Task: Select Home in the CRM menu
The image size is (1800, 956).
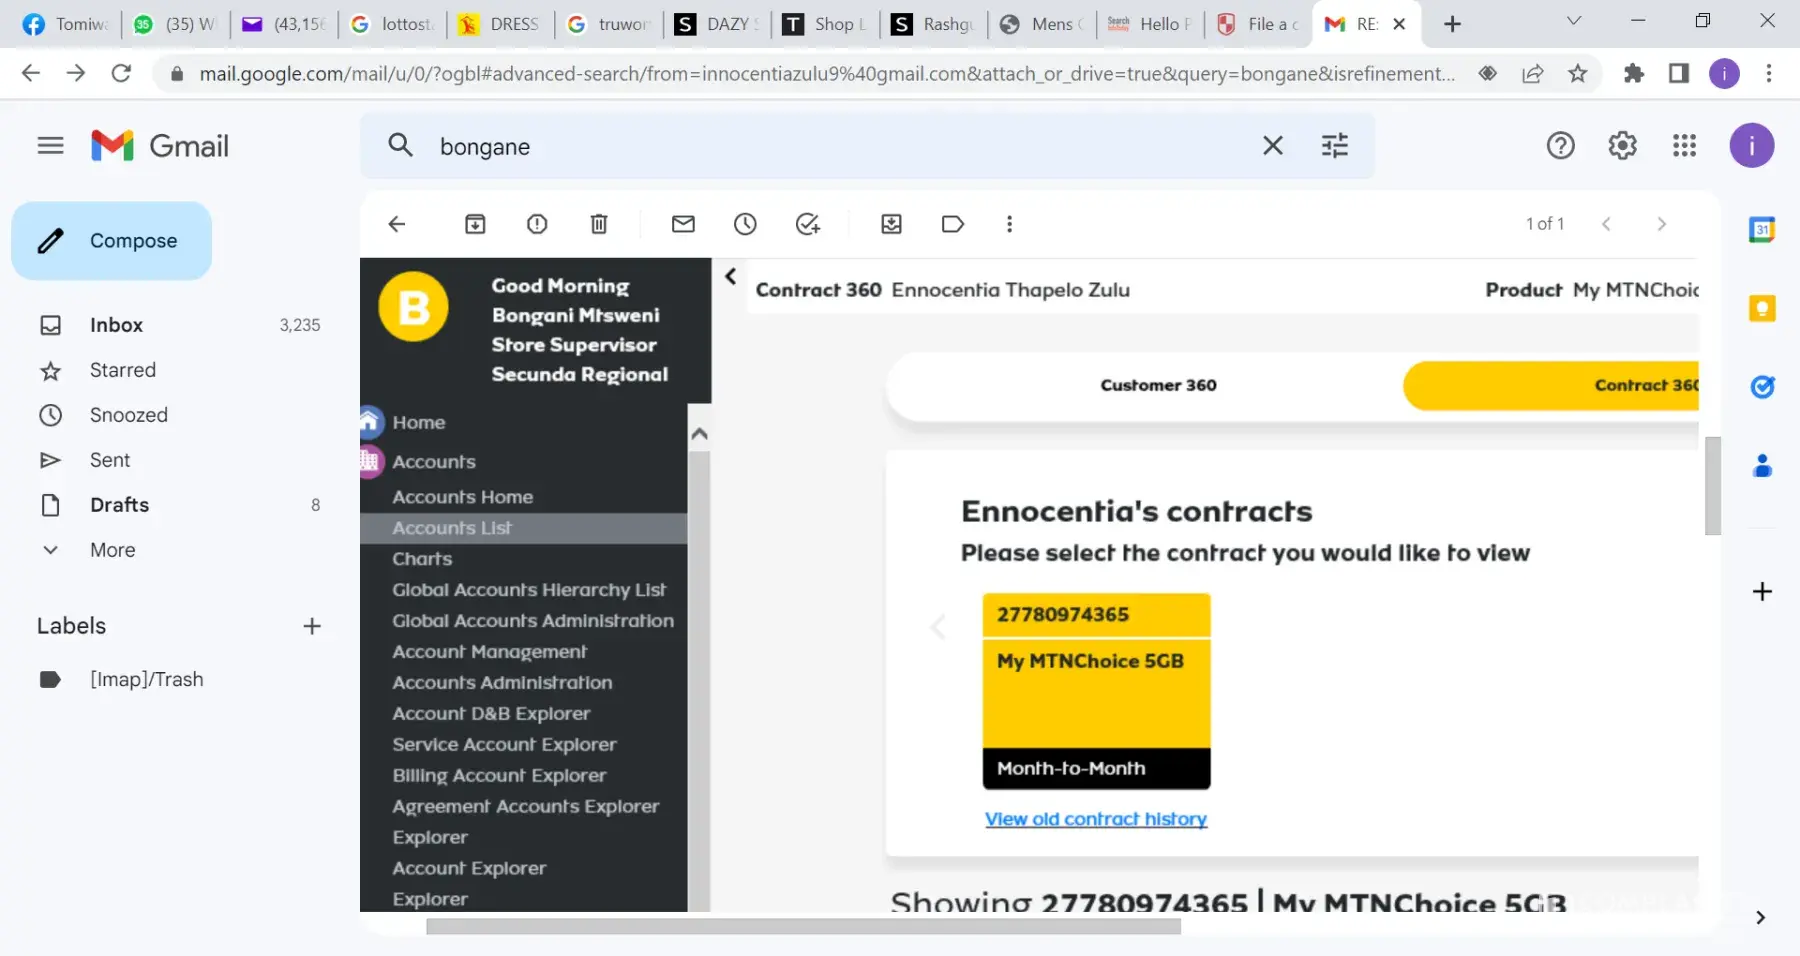Action: coord(419,423)
